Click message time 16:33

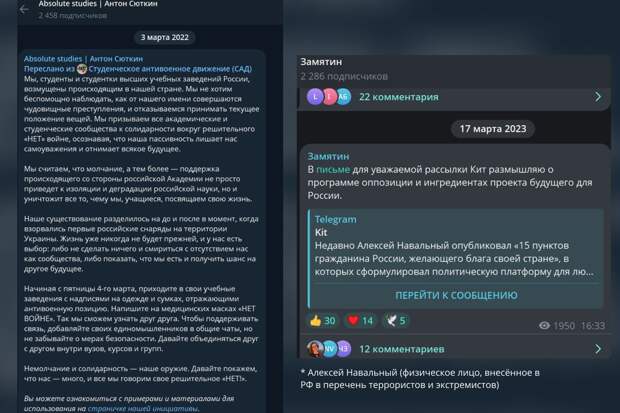tap(593, 326)
